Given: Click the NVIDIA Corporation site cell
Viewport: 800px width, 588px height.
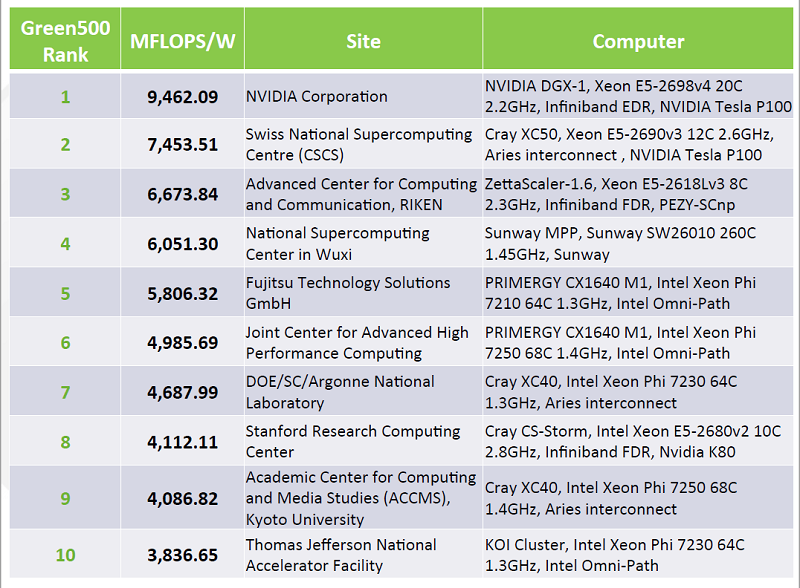Looking at the screenshot, I should click(x=363, y=96).
